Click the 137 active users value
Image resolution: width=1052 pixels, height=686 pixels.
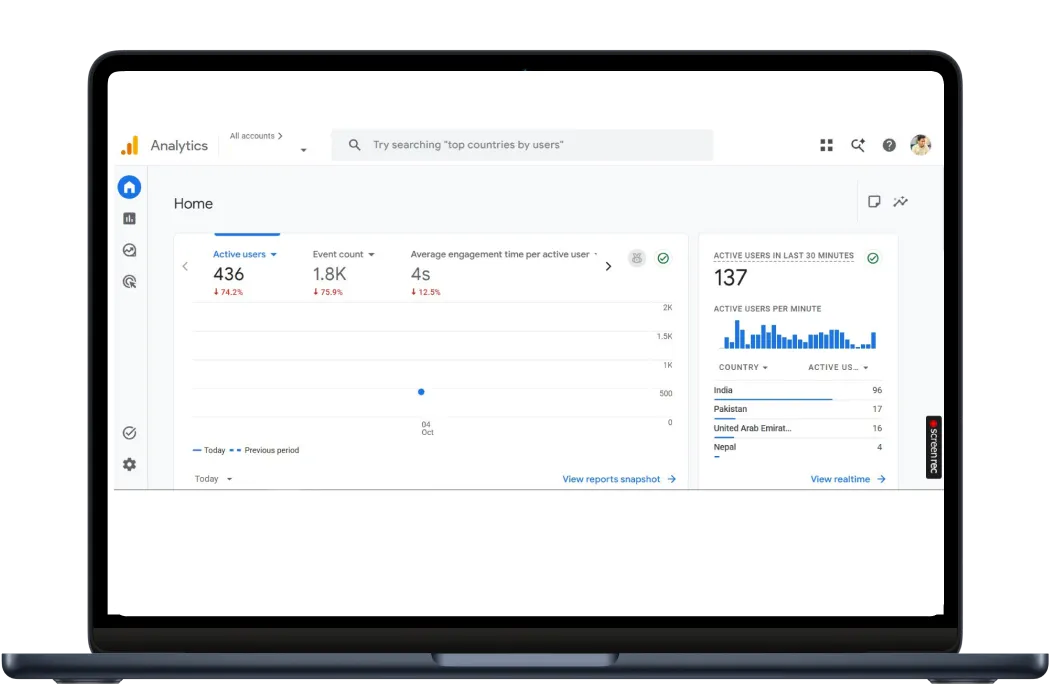tap(730, 277)
